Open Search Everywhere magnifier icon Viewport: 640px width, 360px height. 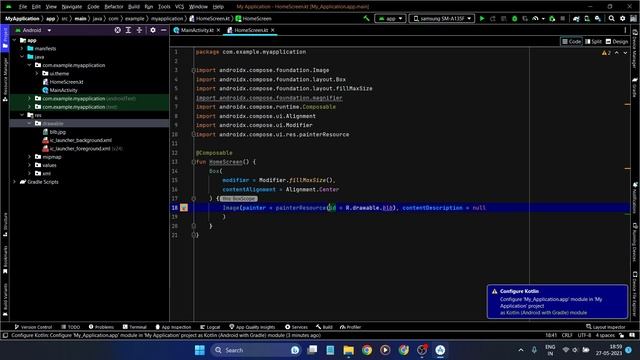(x=611, y=18)
